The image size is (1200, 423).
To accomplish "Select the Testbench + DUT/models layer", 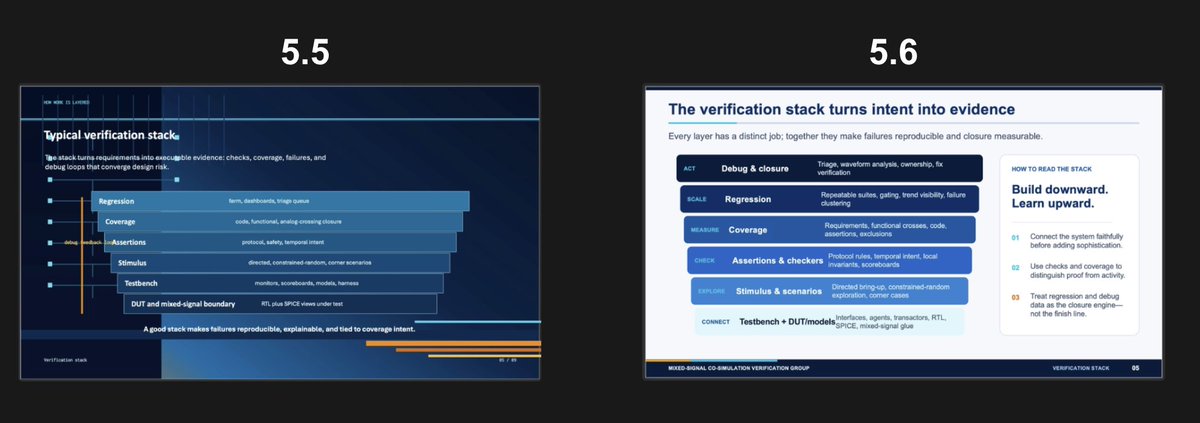I will tap(829, 322).
